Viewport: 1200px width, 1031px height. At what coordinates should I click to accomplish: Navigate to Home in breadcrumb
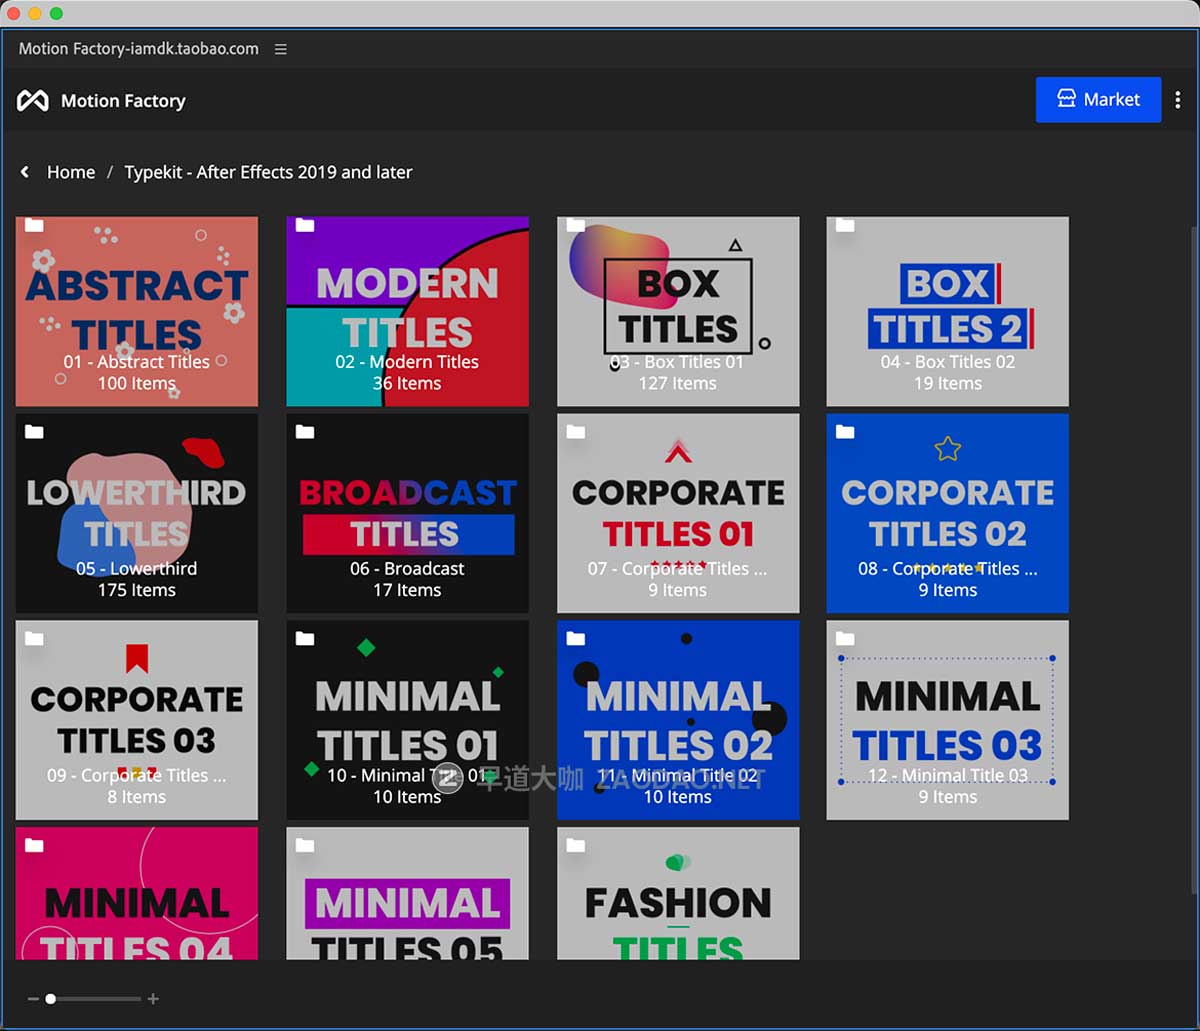point(71,172)
